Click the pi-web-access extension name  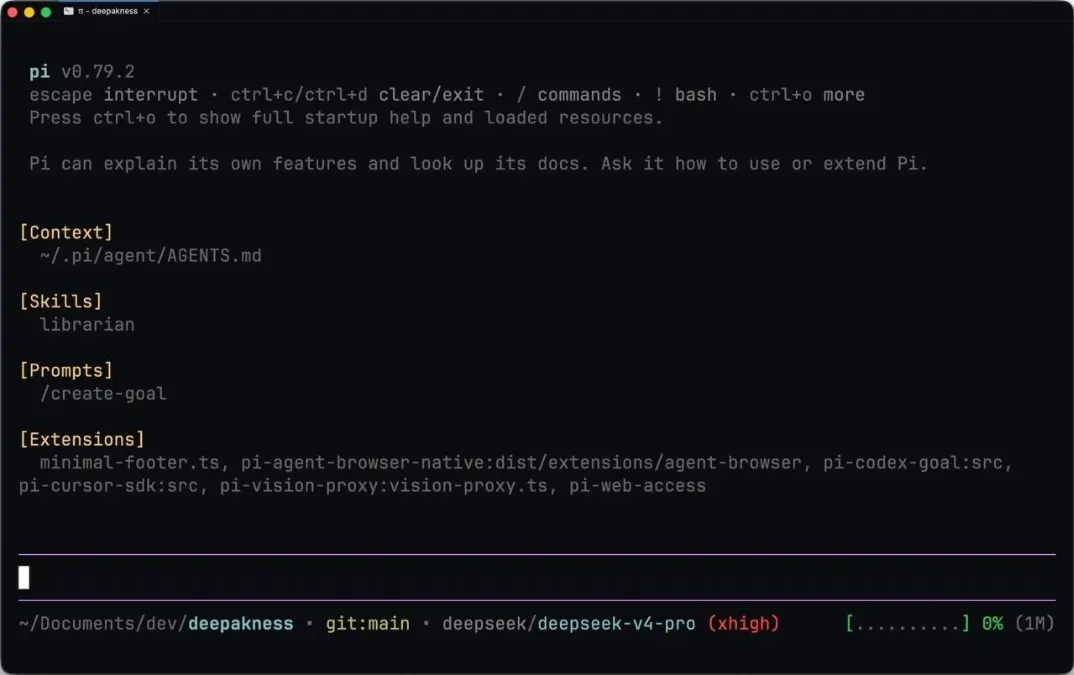click(x=637, y=486)
